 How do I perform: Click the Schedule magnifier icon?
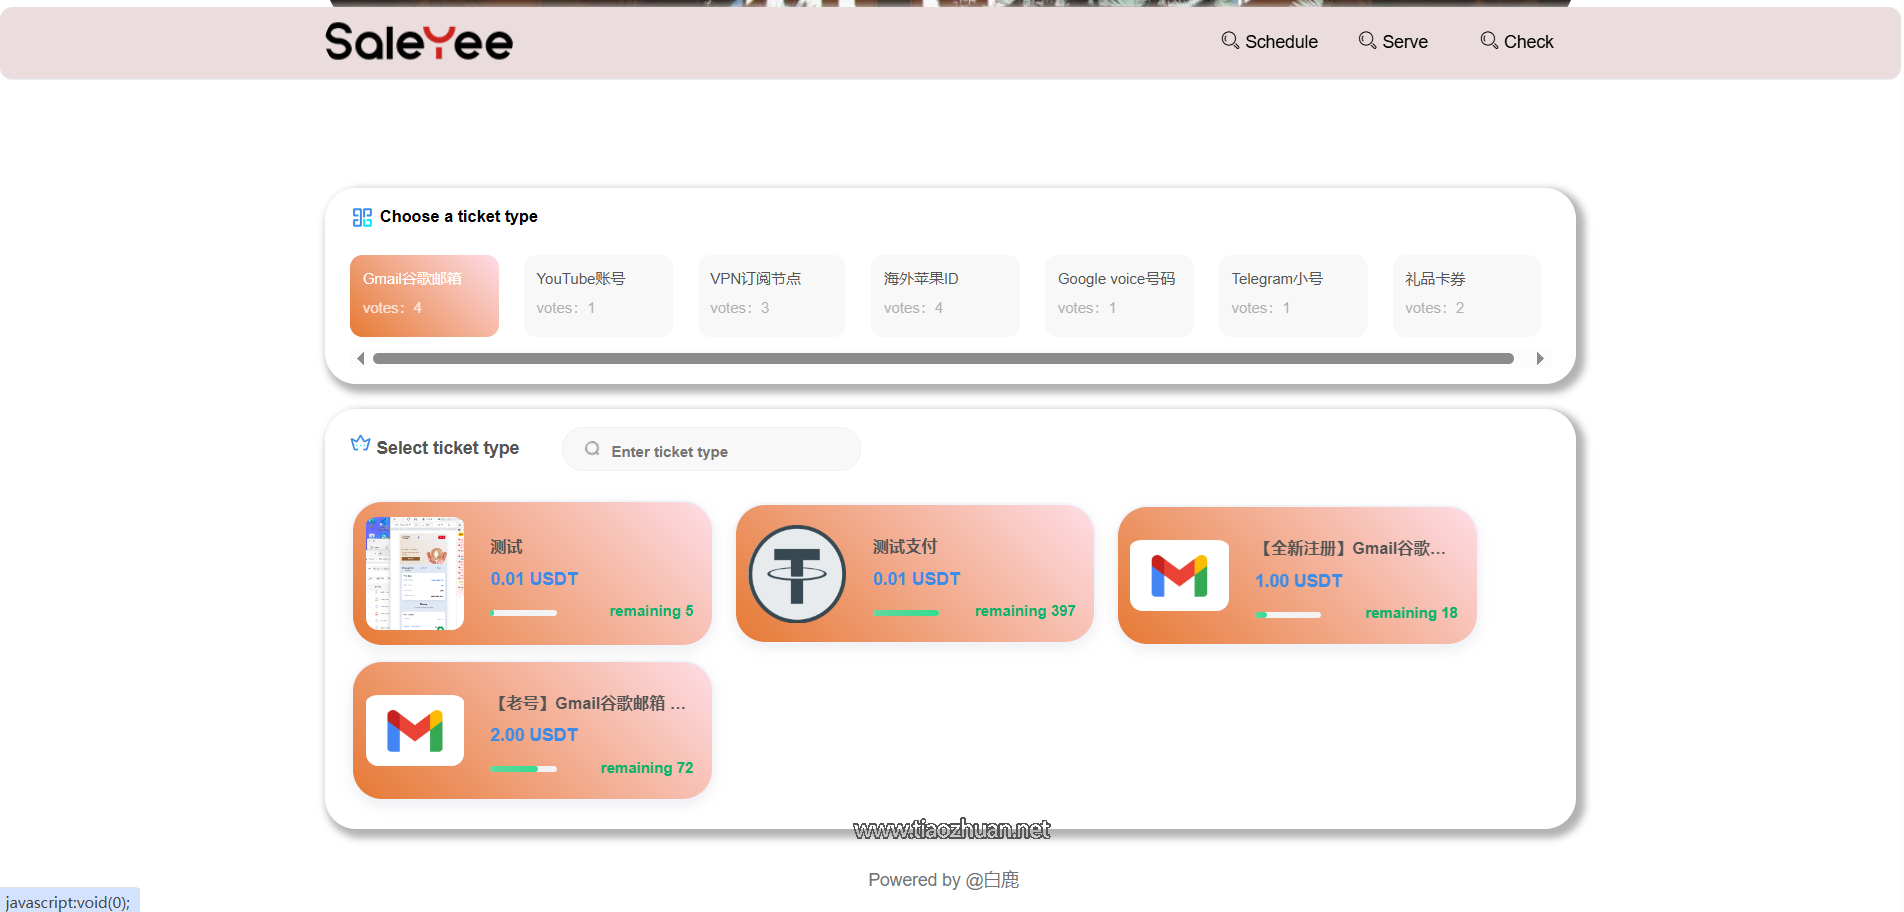1229,40
